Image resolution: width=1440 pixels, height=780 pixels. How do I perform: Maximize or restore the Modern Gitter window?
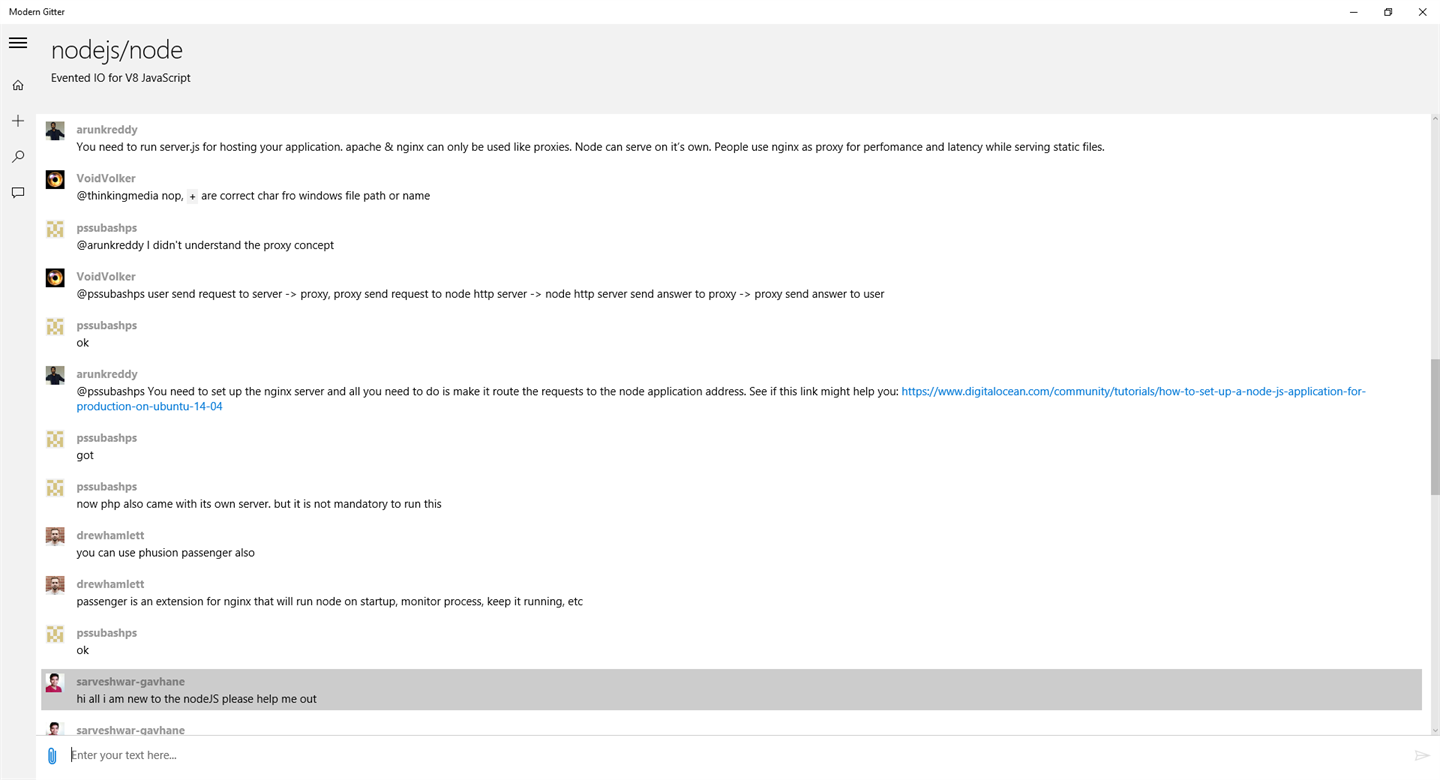1388,12
